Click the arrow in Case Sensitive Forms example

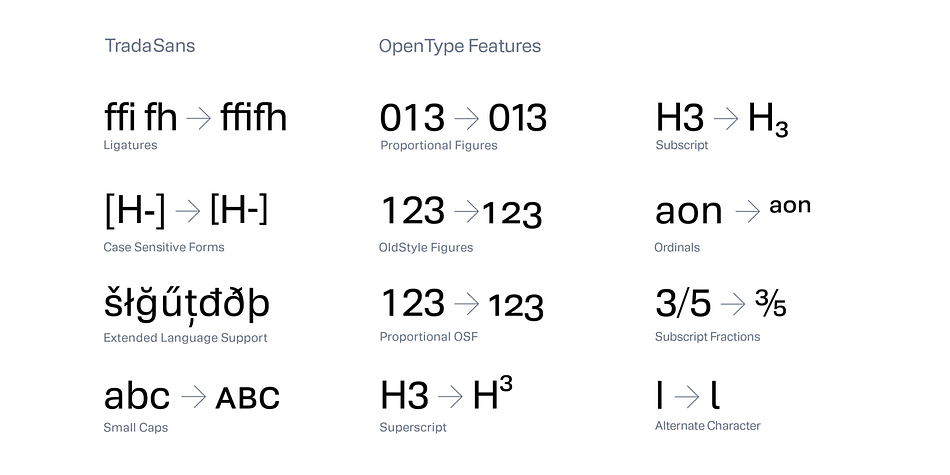188,211
